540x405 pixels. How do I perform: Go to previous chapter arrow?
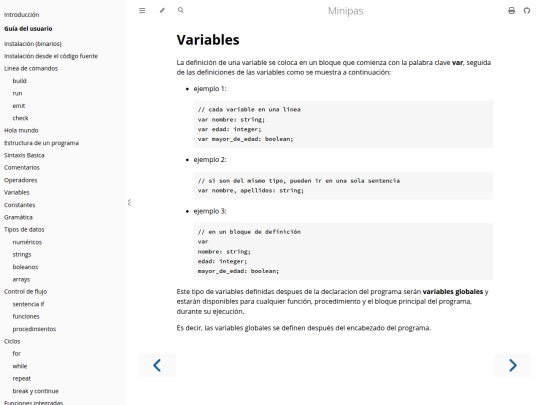[157, 365]
